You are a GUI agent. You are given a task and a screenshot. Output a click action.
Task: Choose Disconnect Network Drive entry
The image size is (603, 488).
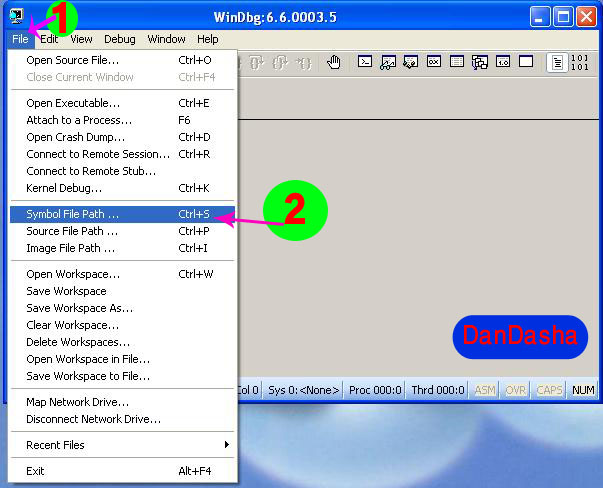coord(122,419)
